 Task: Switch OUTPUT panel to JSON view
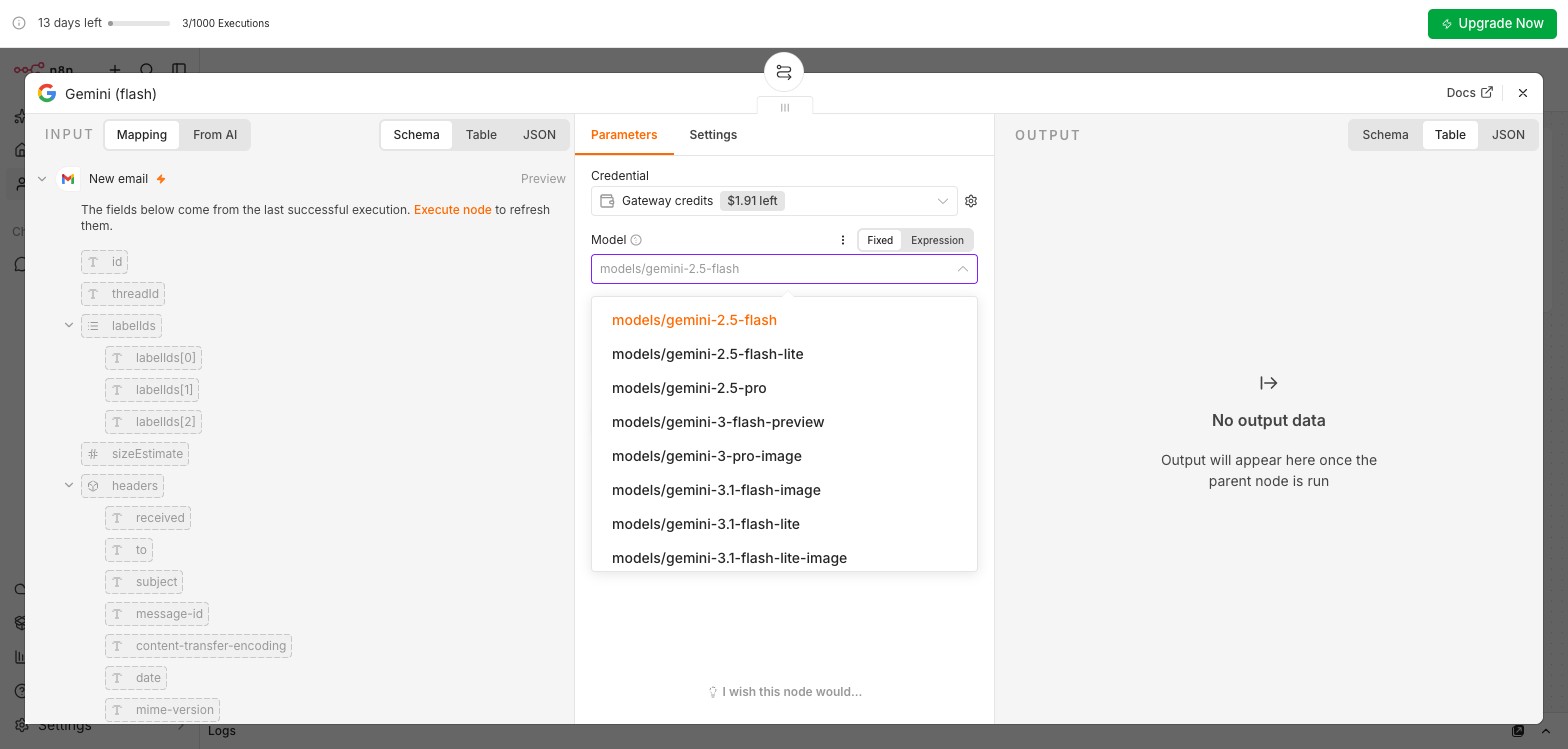1508,135
